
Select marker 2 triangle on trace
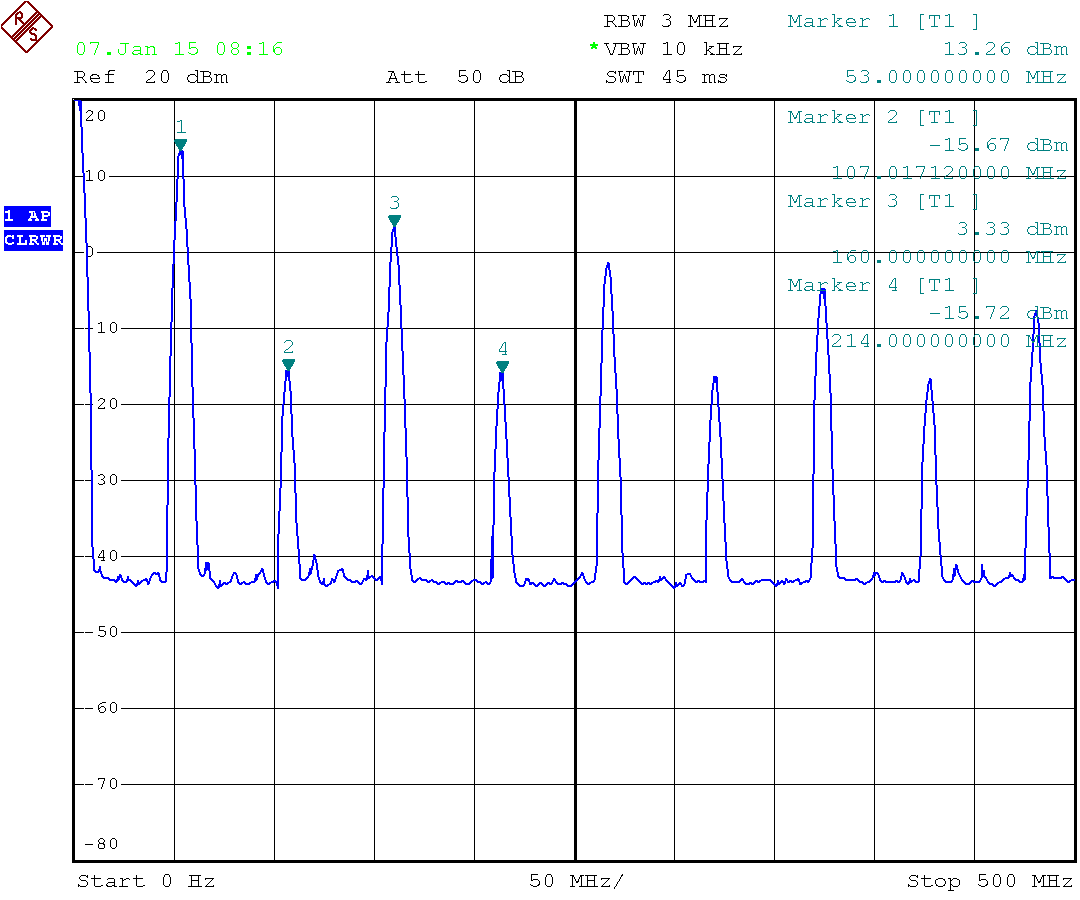[289, 364]
